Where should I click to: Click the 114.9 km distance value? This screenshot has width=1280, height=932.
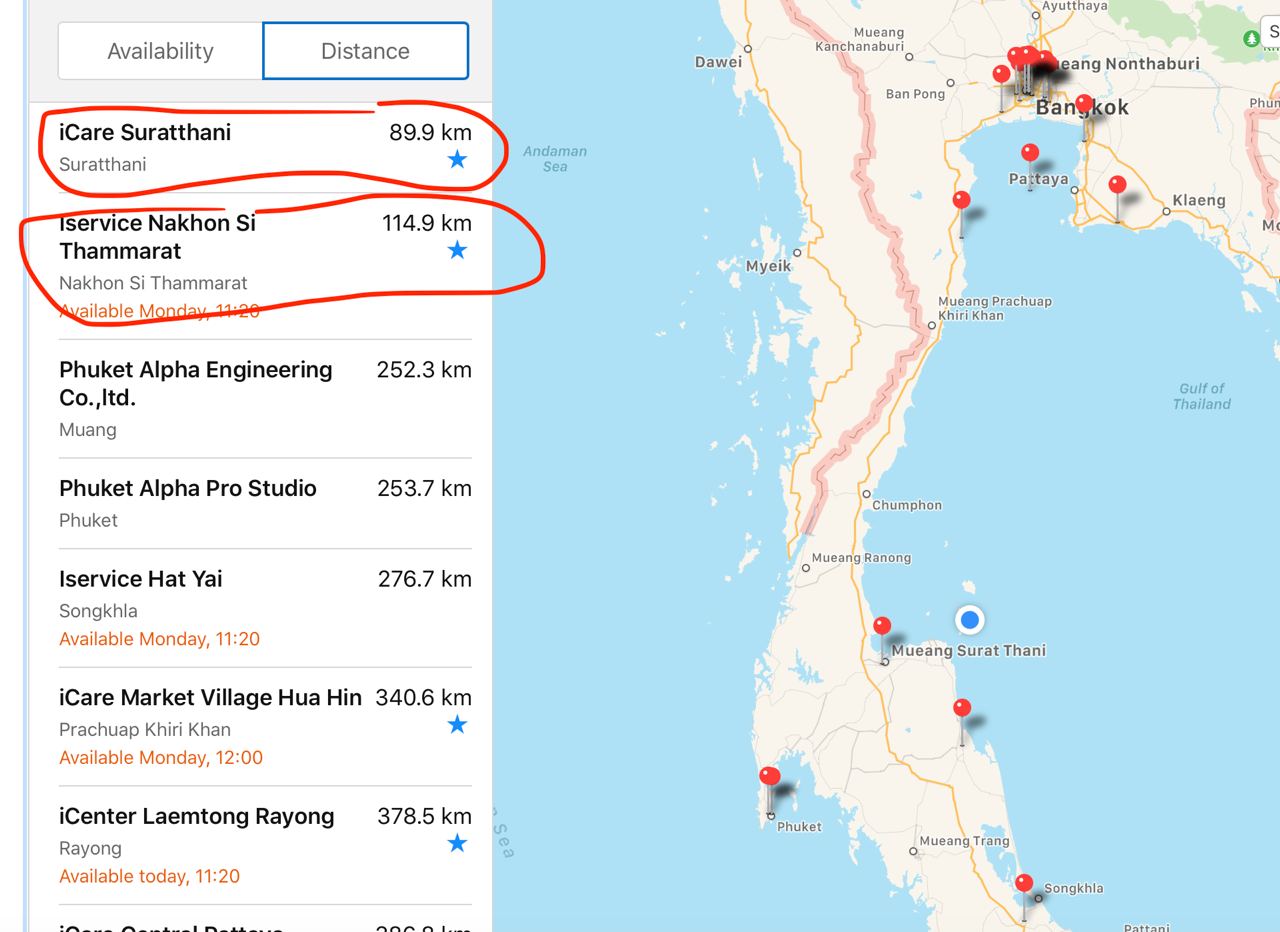click(x=427, y=223)
